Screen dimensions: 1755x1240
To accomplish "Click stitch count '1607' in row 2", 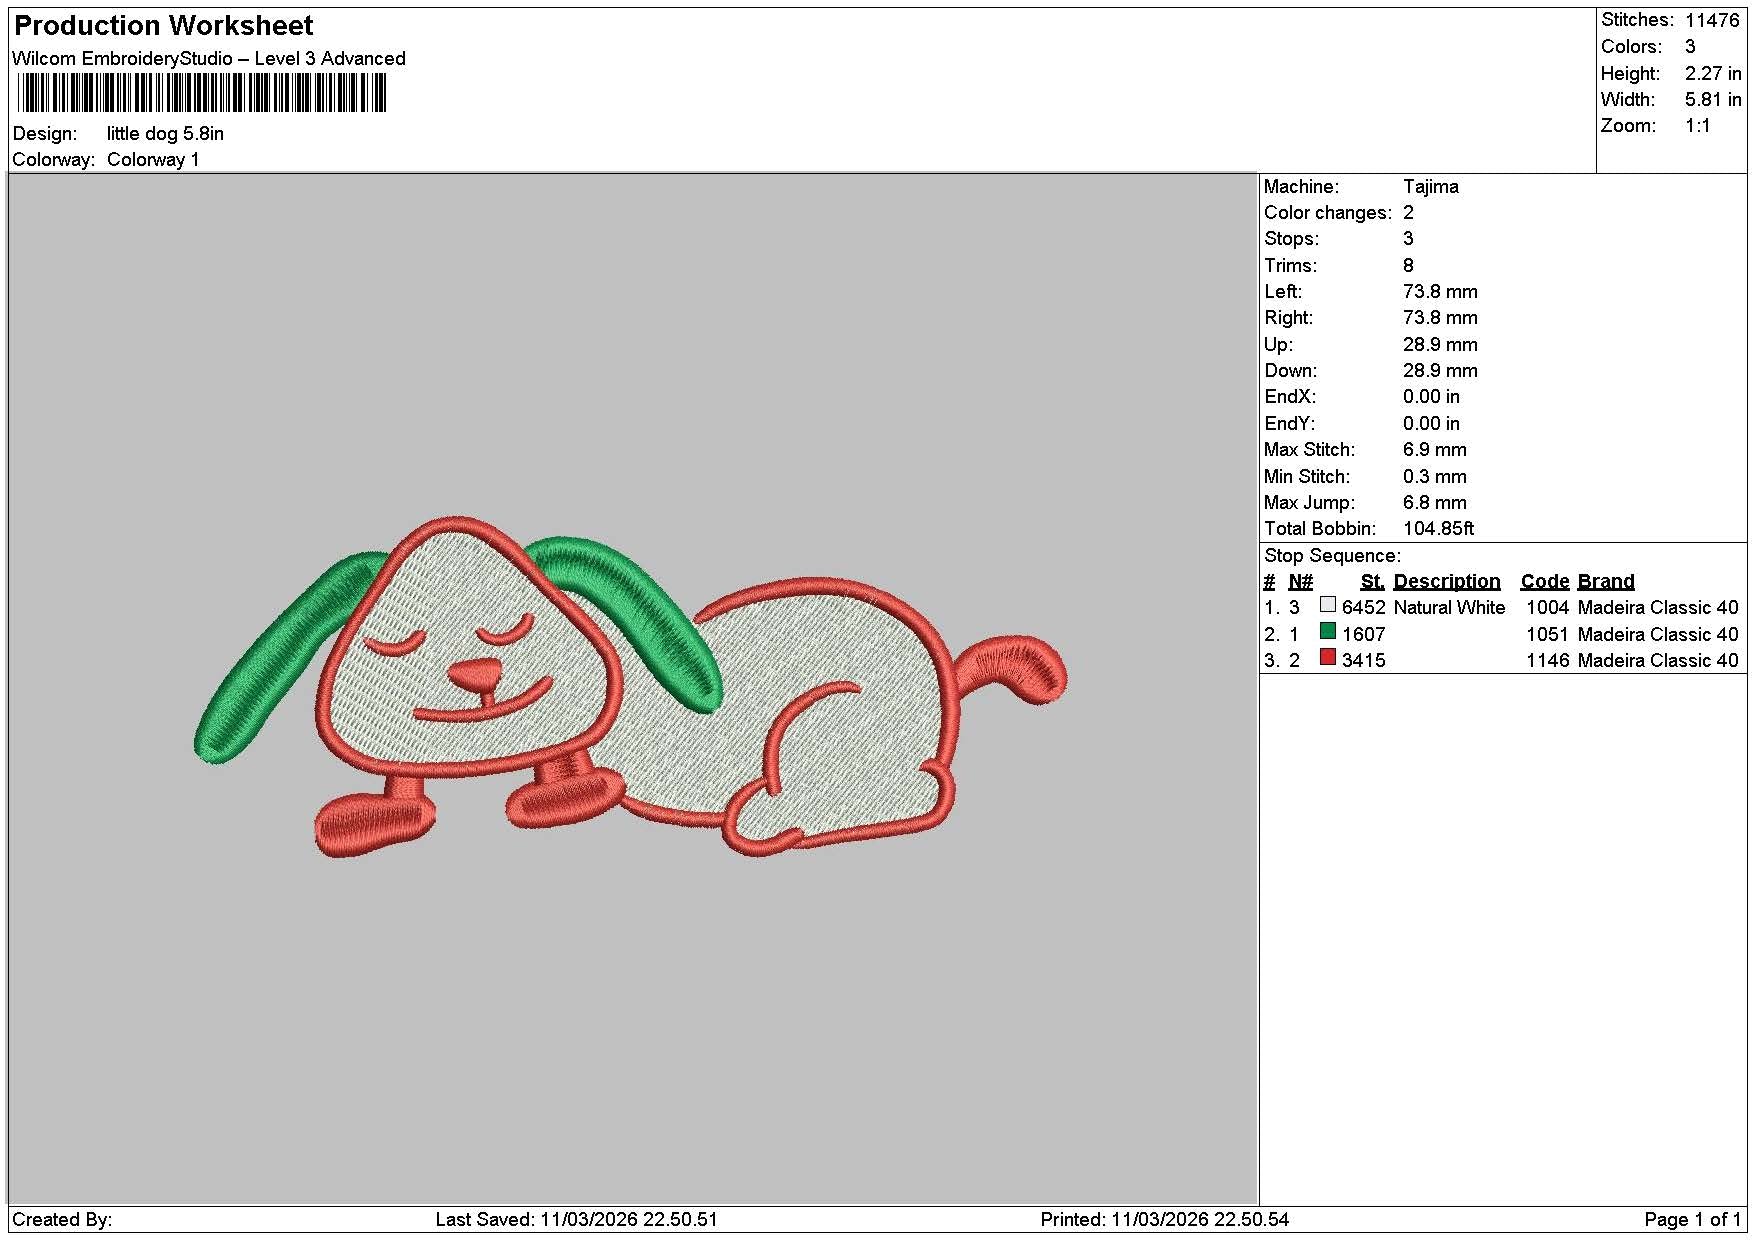I will (x=1363, y=634).
